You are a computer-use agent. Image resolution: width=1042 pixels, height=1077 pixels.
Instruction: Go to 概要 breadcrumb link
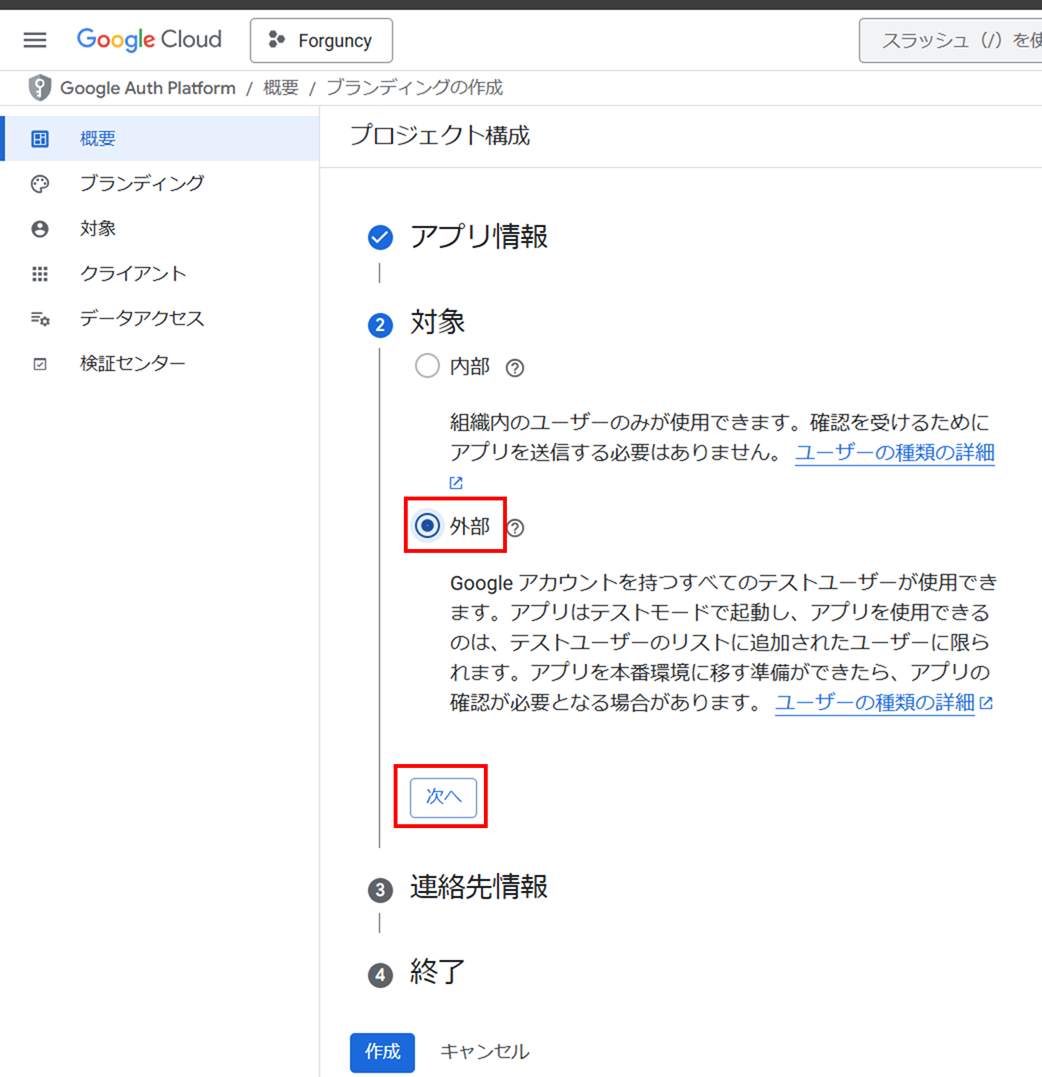click(281, 88)
